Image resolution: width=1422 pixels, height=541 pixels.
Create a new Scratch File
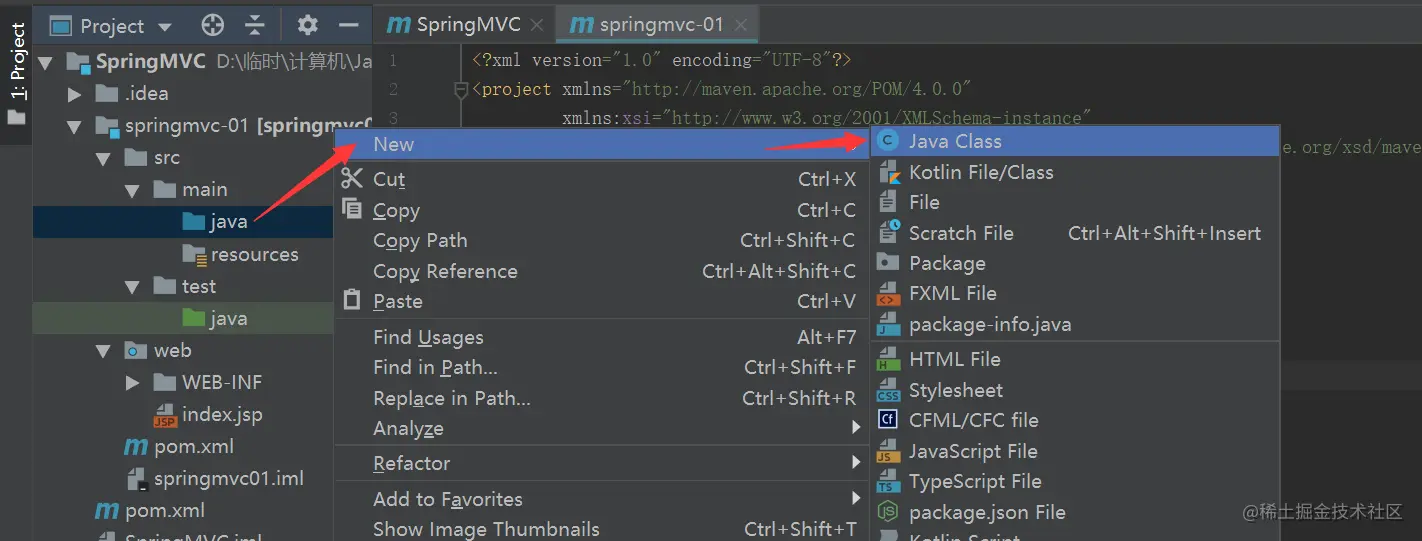pyautogui.click(x=1075, y=233)
